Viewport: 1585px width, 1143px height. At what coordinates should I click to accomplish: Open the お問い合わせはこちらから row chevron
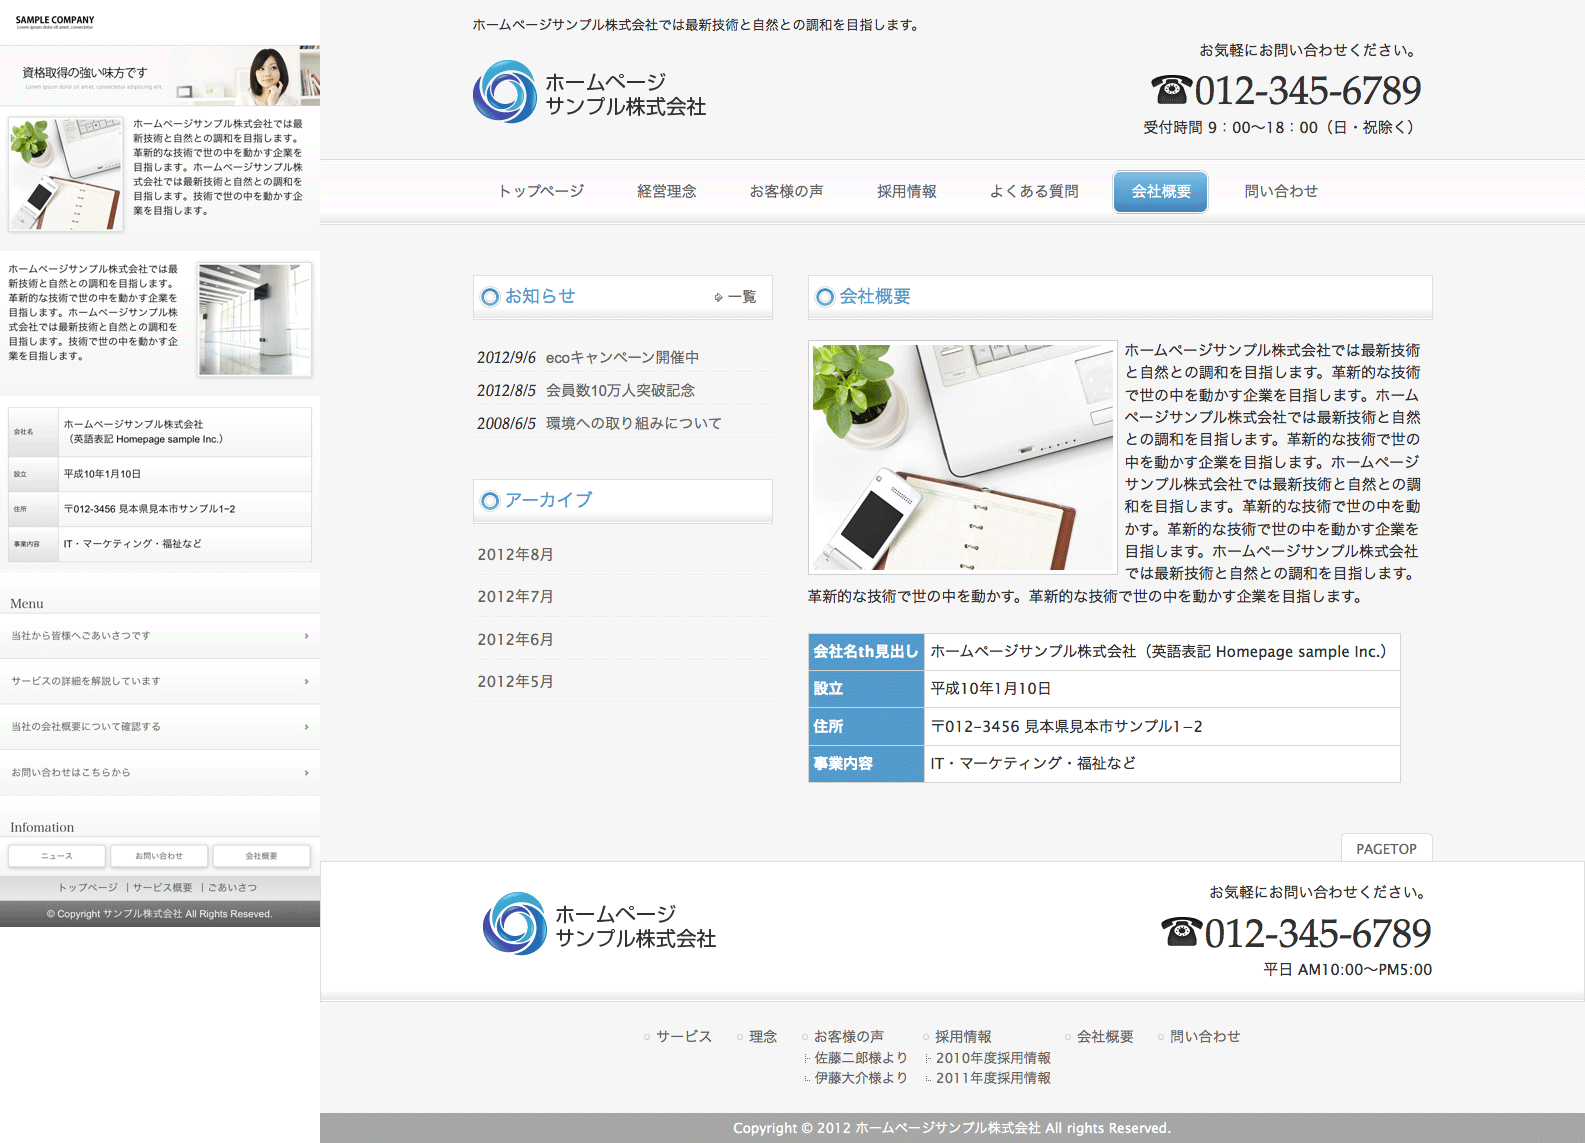(306, 773)
